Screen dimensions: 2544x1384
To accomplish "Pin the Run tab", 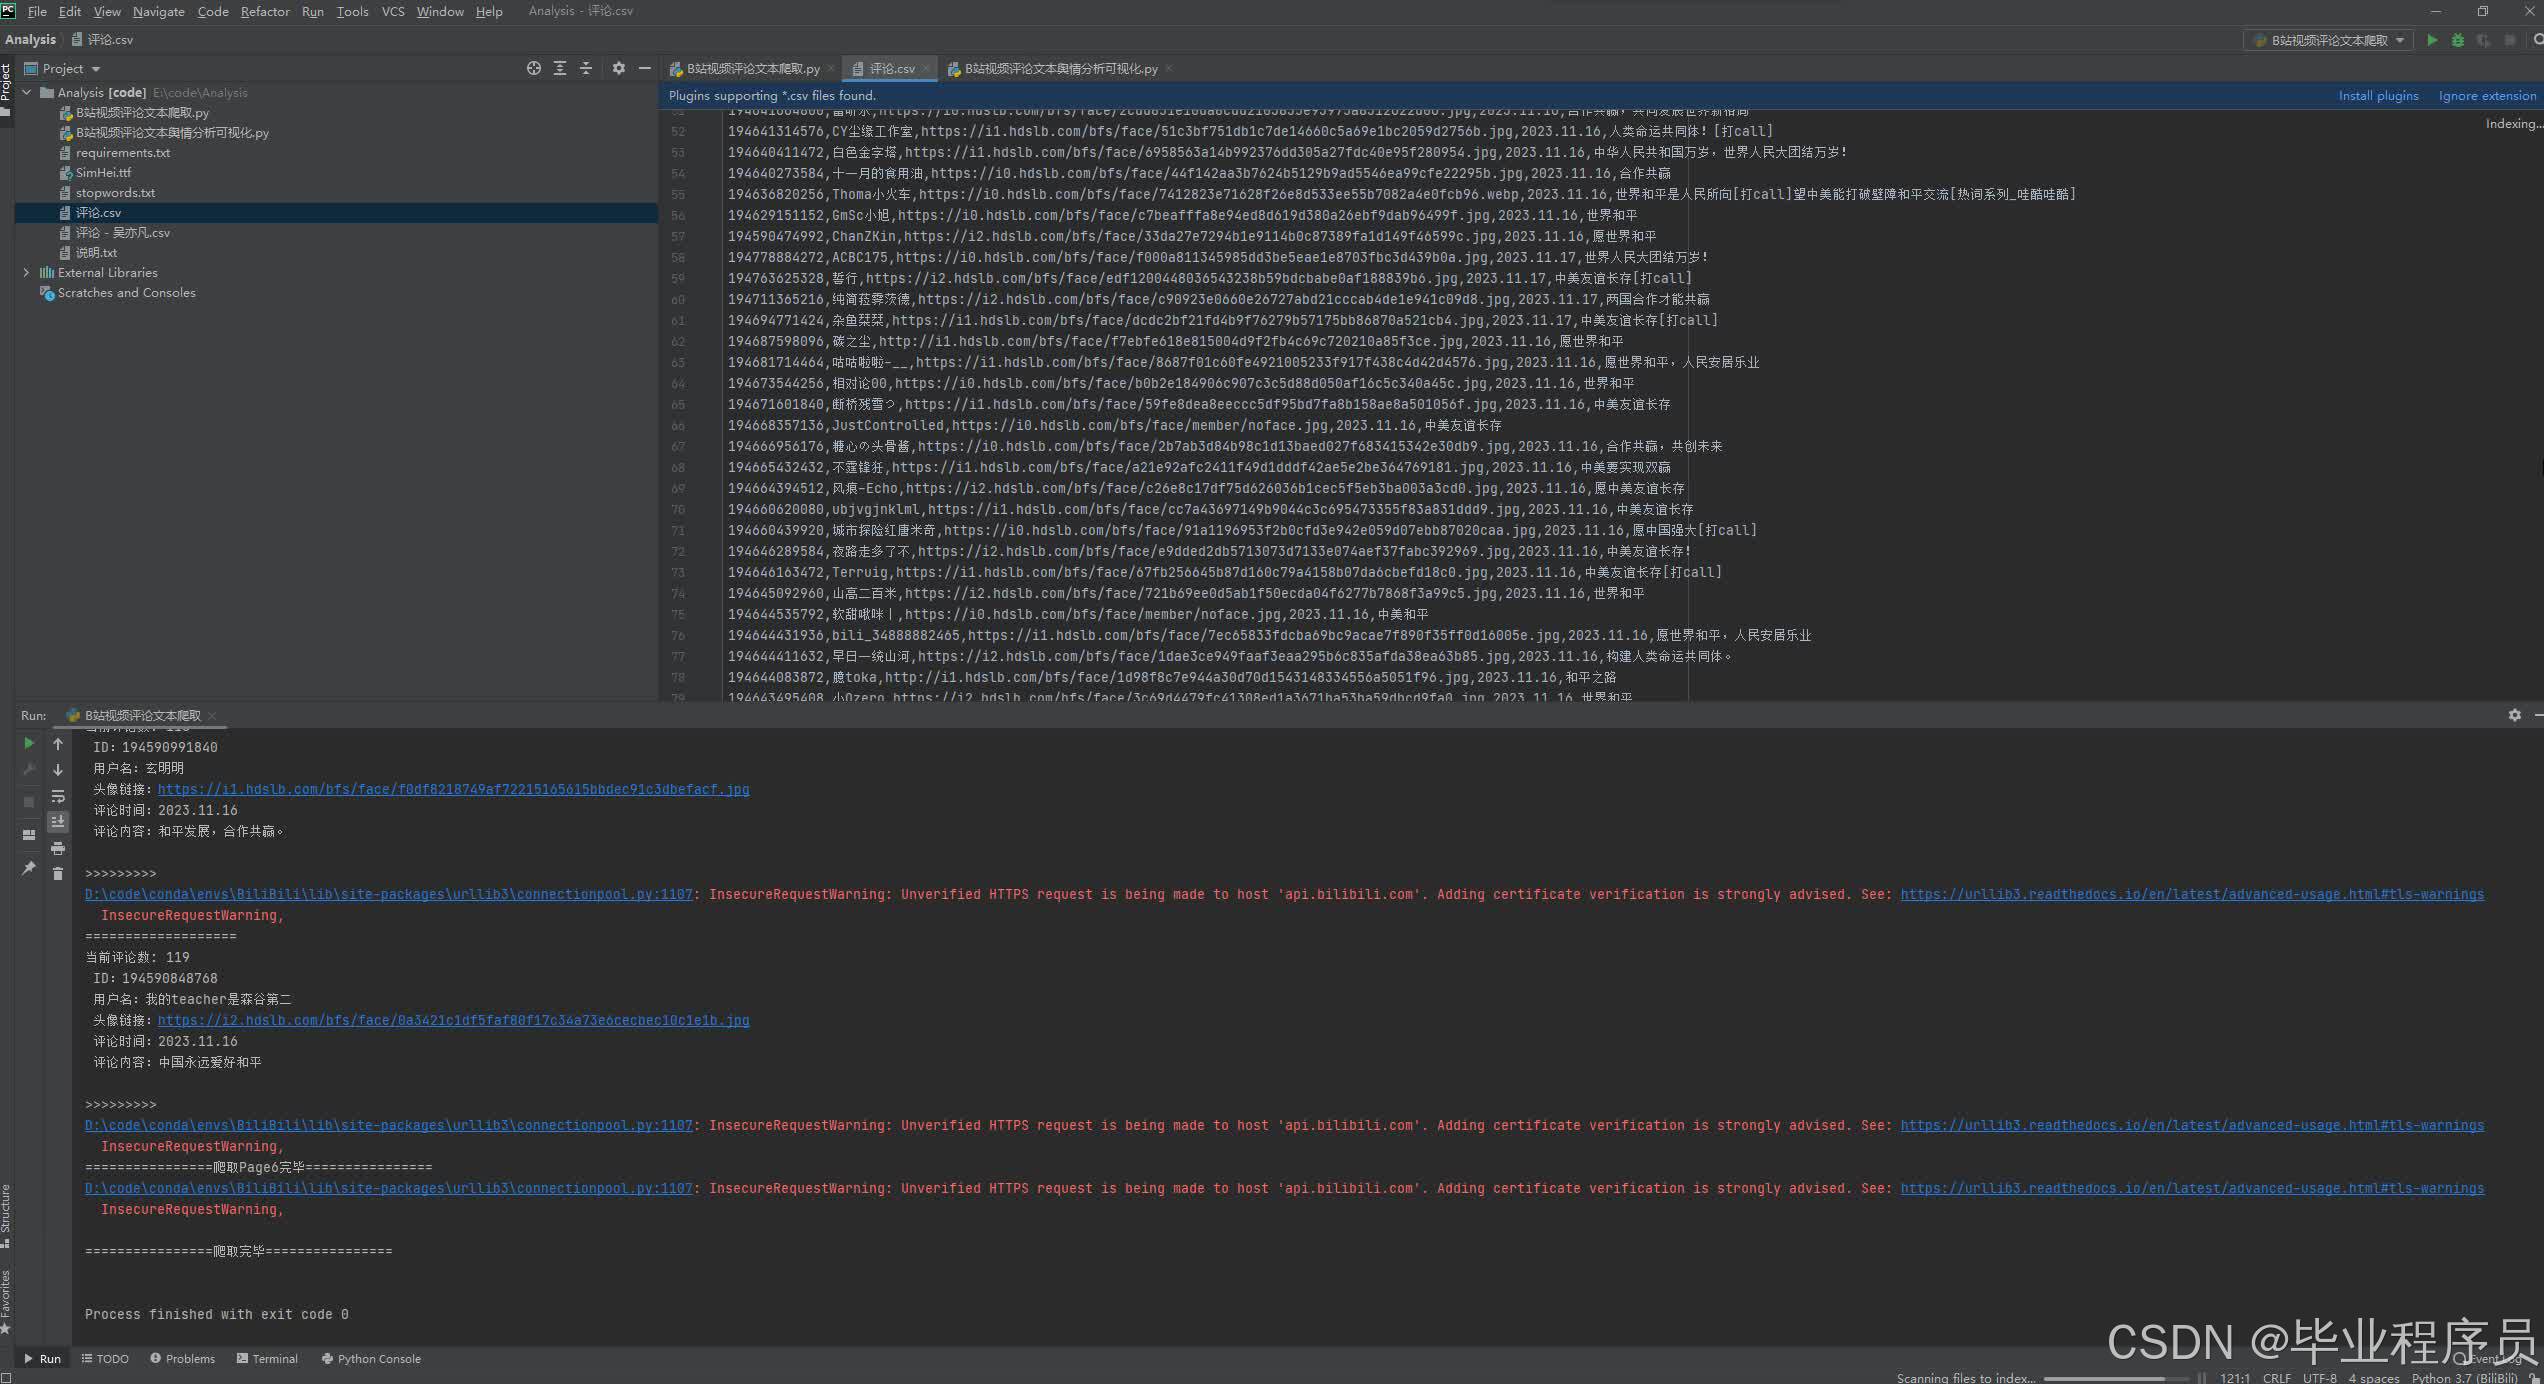I will [x=29, y=869].
